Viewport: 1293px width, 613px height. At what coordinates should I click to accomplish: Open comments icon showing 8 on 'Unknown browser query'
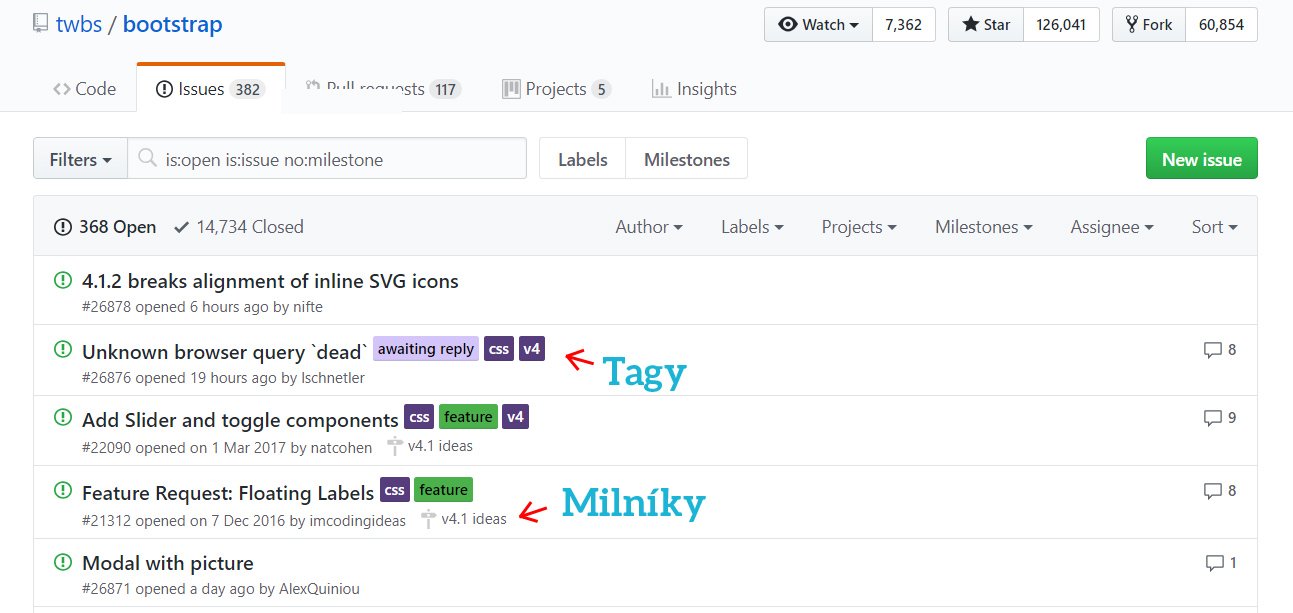pyautogui.click(x=1220, y=350)
